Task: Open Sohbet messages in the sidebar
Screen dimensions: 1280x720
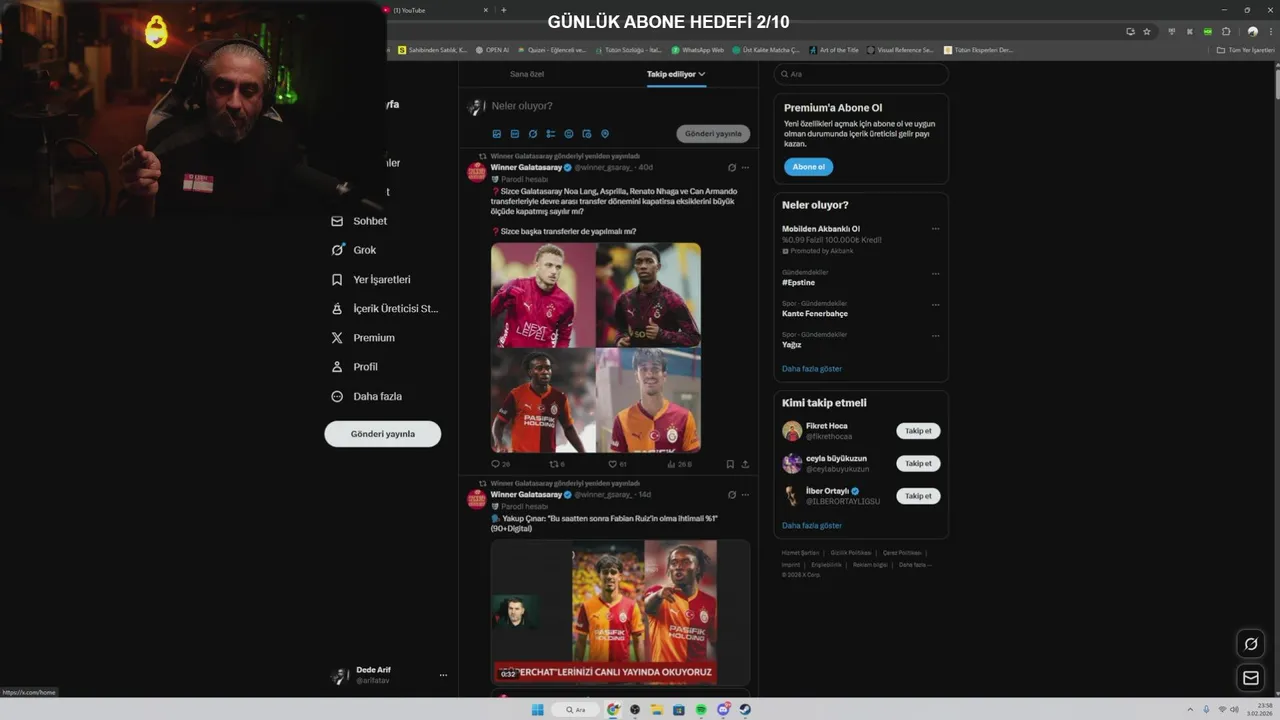Action: coord(360,221)
